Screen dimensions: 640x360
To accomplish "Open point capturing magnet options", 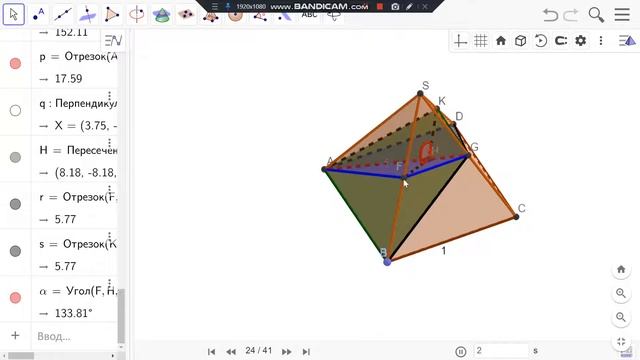I will pos(561,41).
